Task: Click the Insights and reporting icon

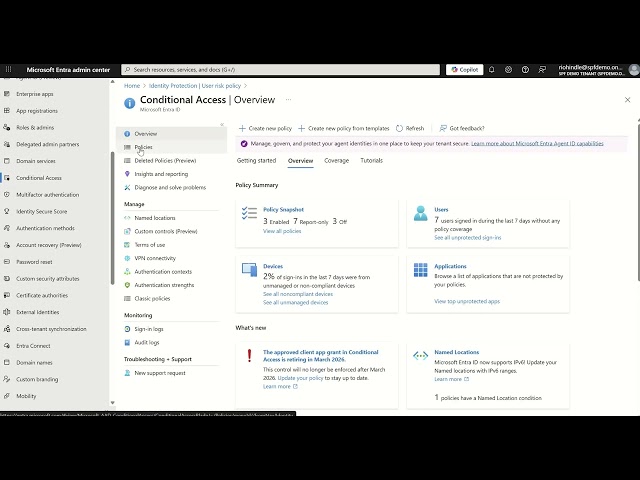Action: point(127,174)
